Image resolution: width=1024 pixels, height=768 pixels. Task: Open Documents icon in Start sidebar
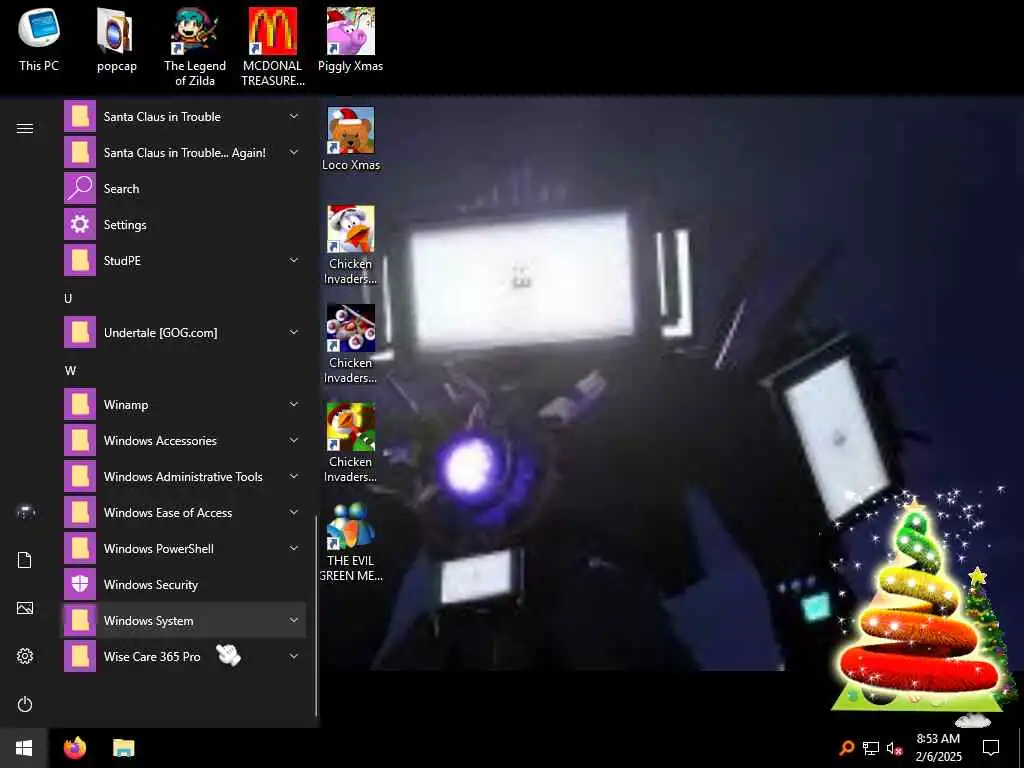(x=25, y=560)
